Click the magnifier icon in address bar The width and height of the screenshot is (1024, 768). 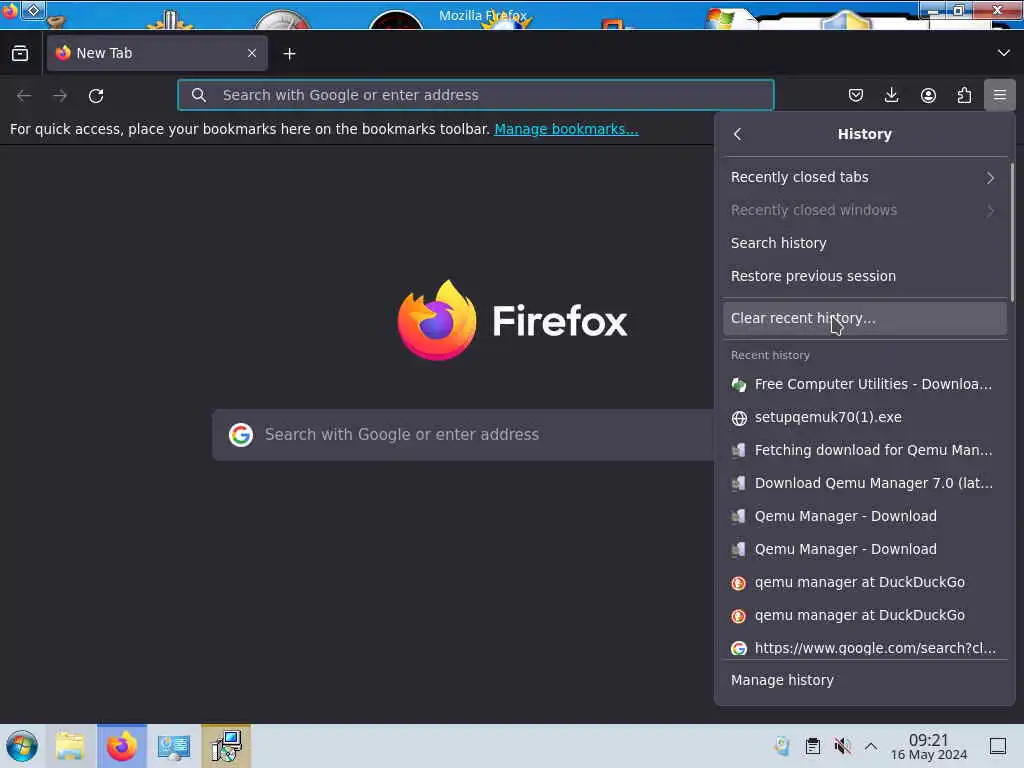coord(199,95)
